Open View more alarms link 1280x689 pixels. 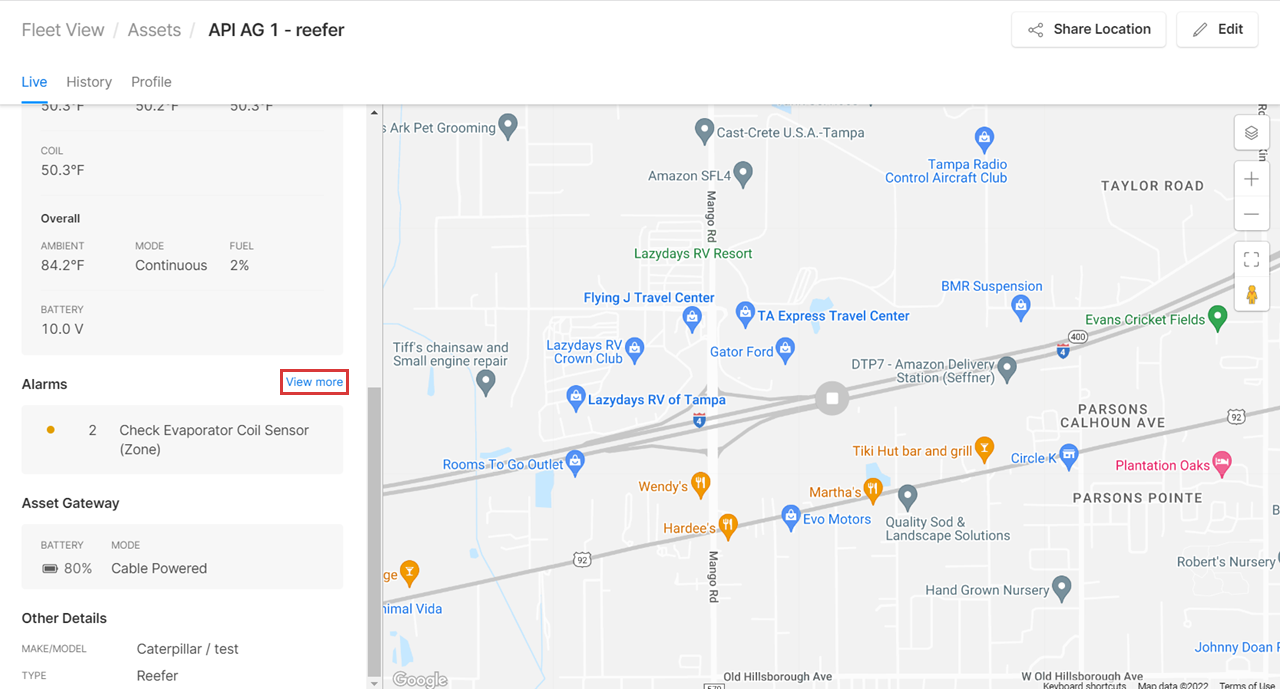(x=314, y=382)
